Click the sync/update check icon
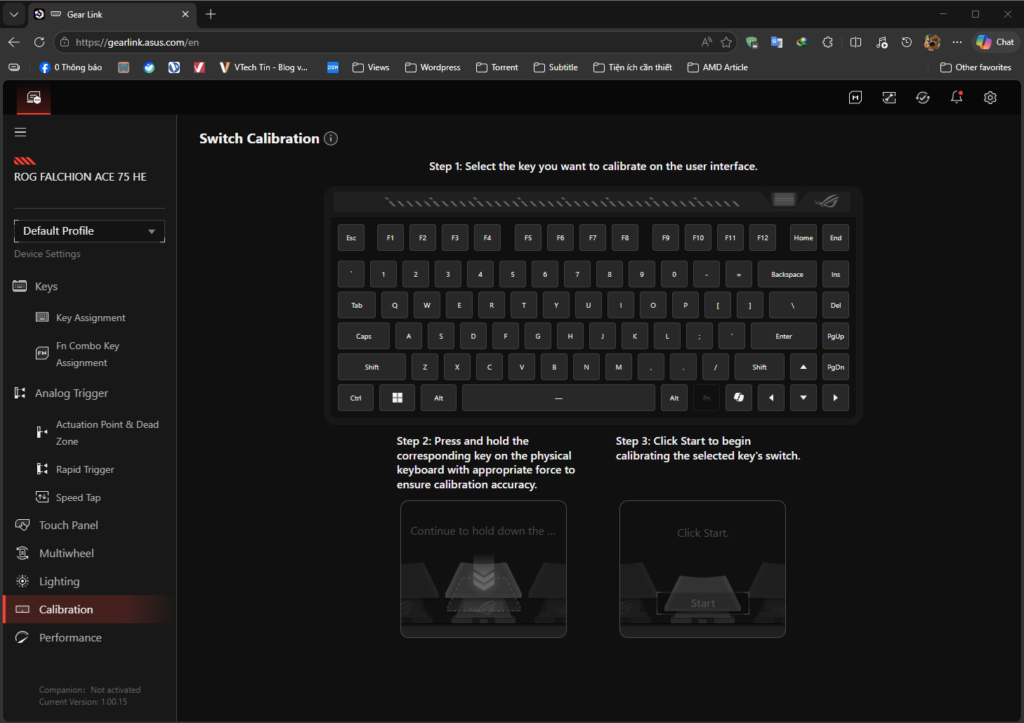 pos(923,97)
